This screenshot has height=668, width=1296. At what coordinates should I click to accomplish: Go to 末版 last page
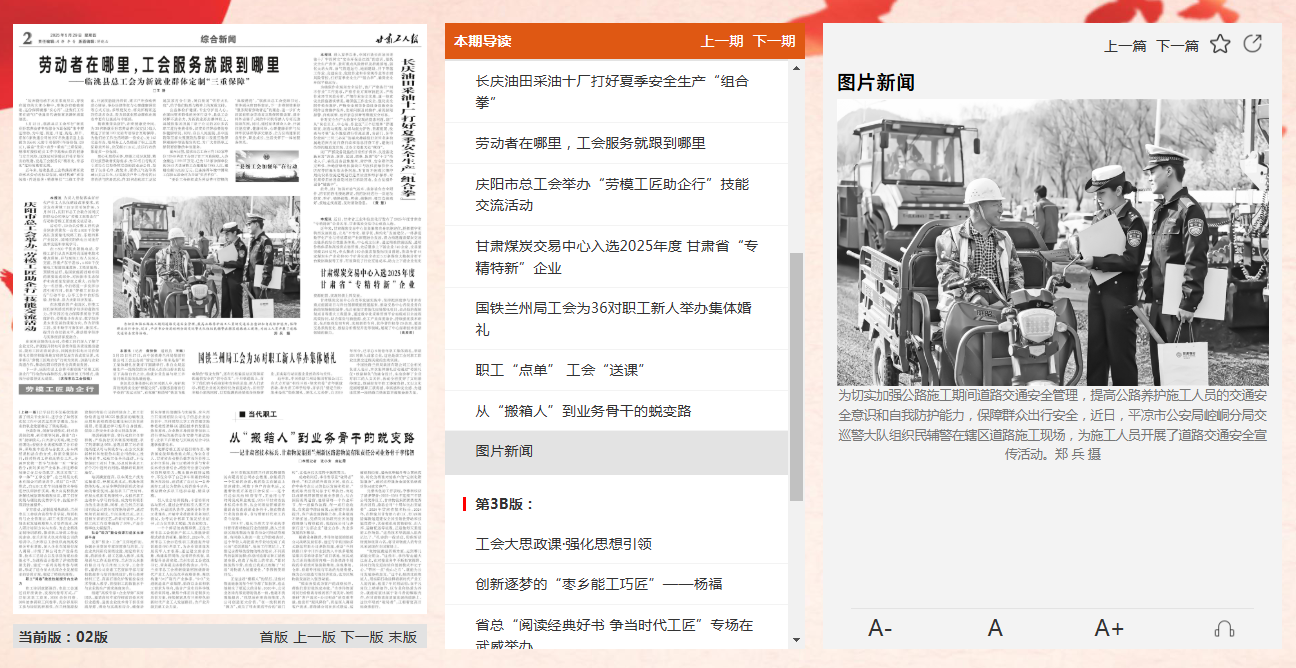[x=403, y=637]
